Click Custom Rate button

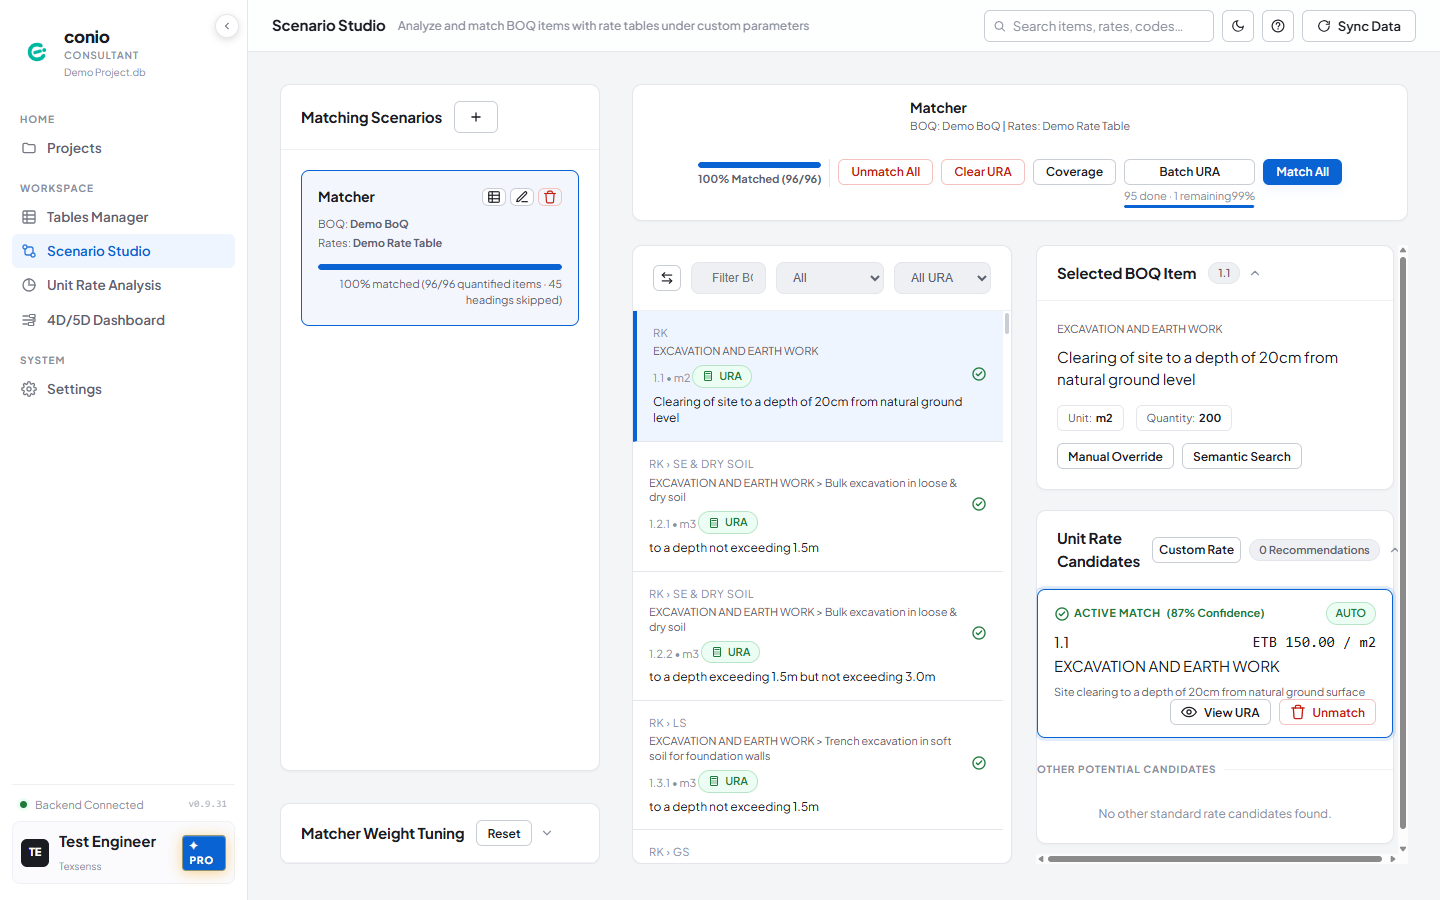click(x=1196, y=550)
